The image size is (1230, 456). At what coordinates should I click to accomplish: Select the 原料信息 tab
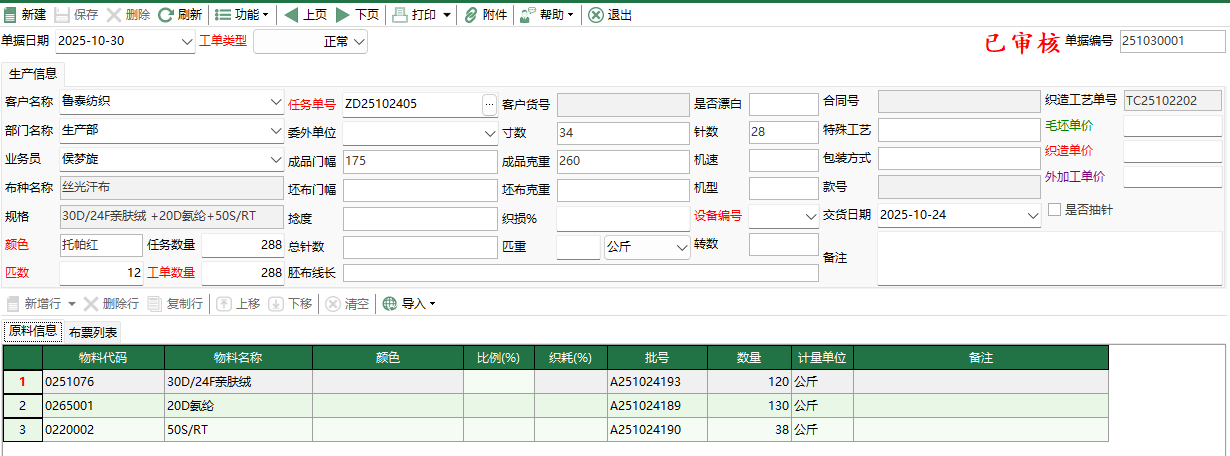pos(33,331)
